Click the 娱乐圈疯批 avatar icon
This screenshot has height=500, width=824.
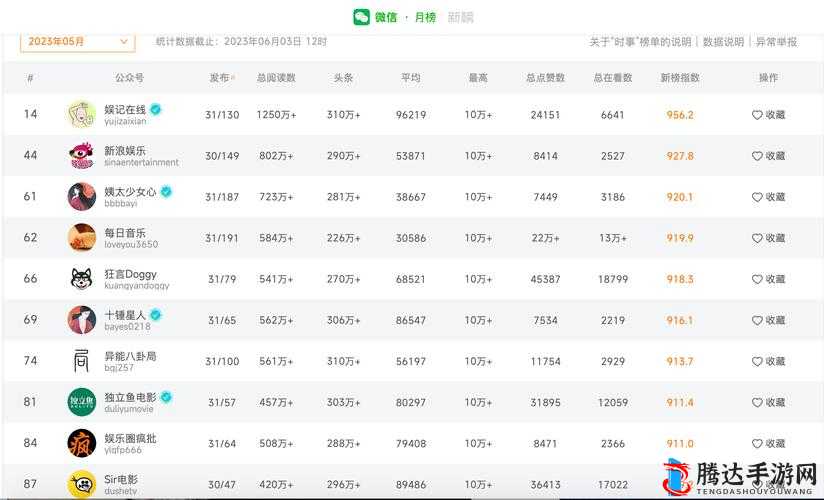[82, 443]
